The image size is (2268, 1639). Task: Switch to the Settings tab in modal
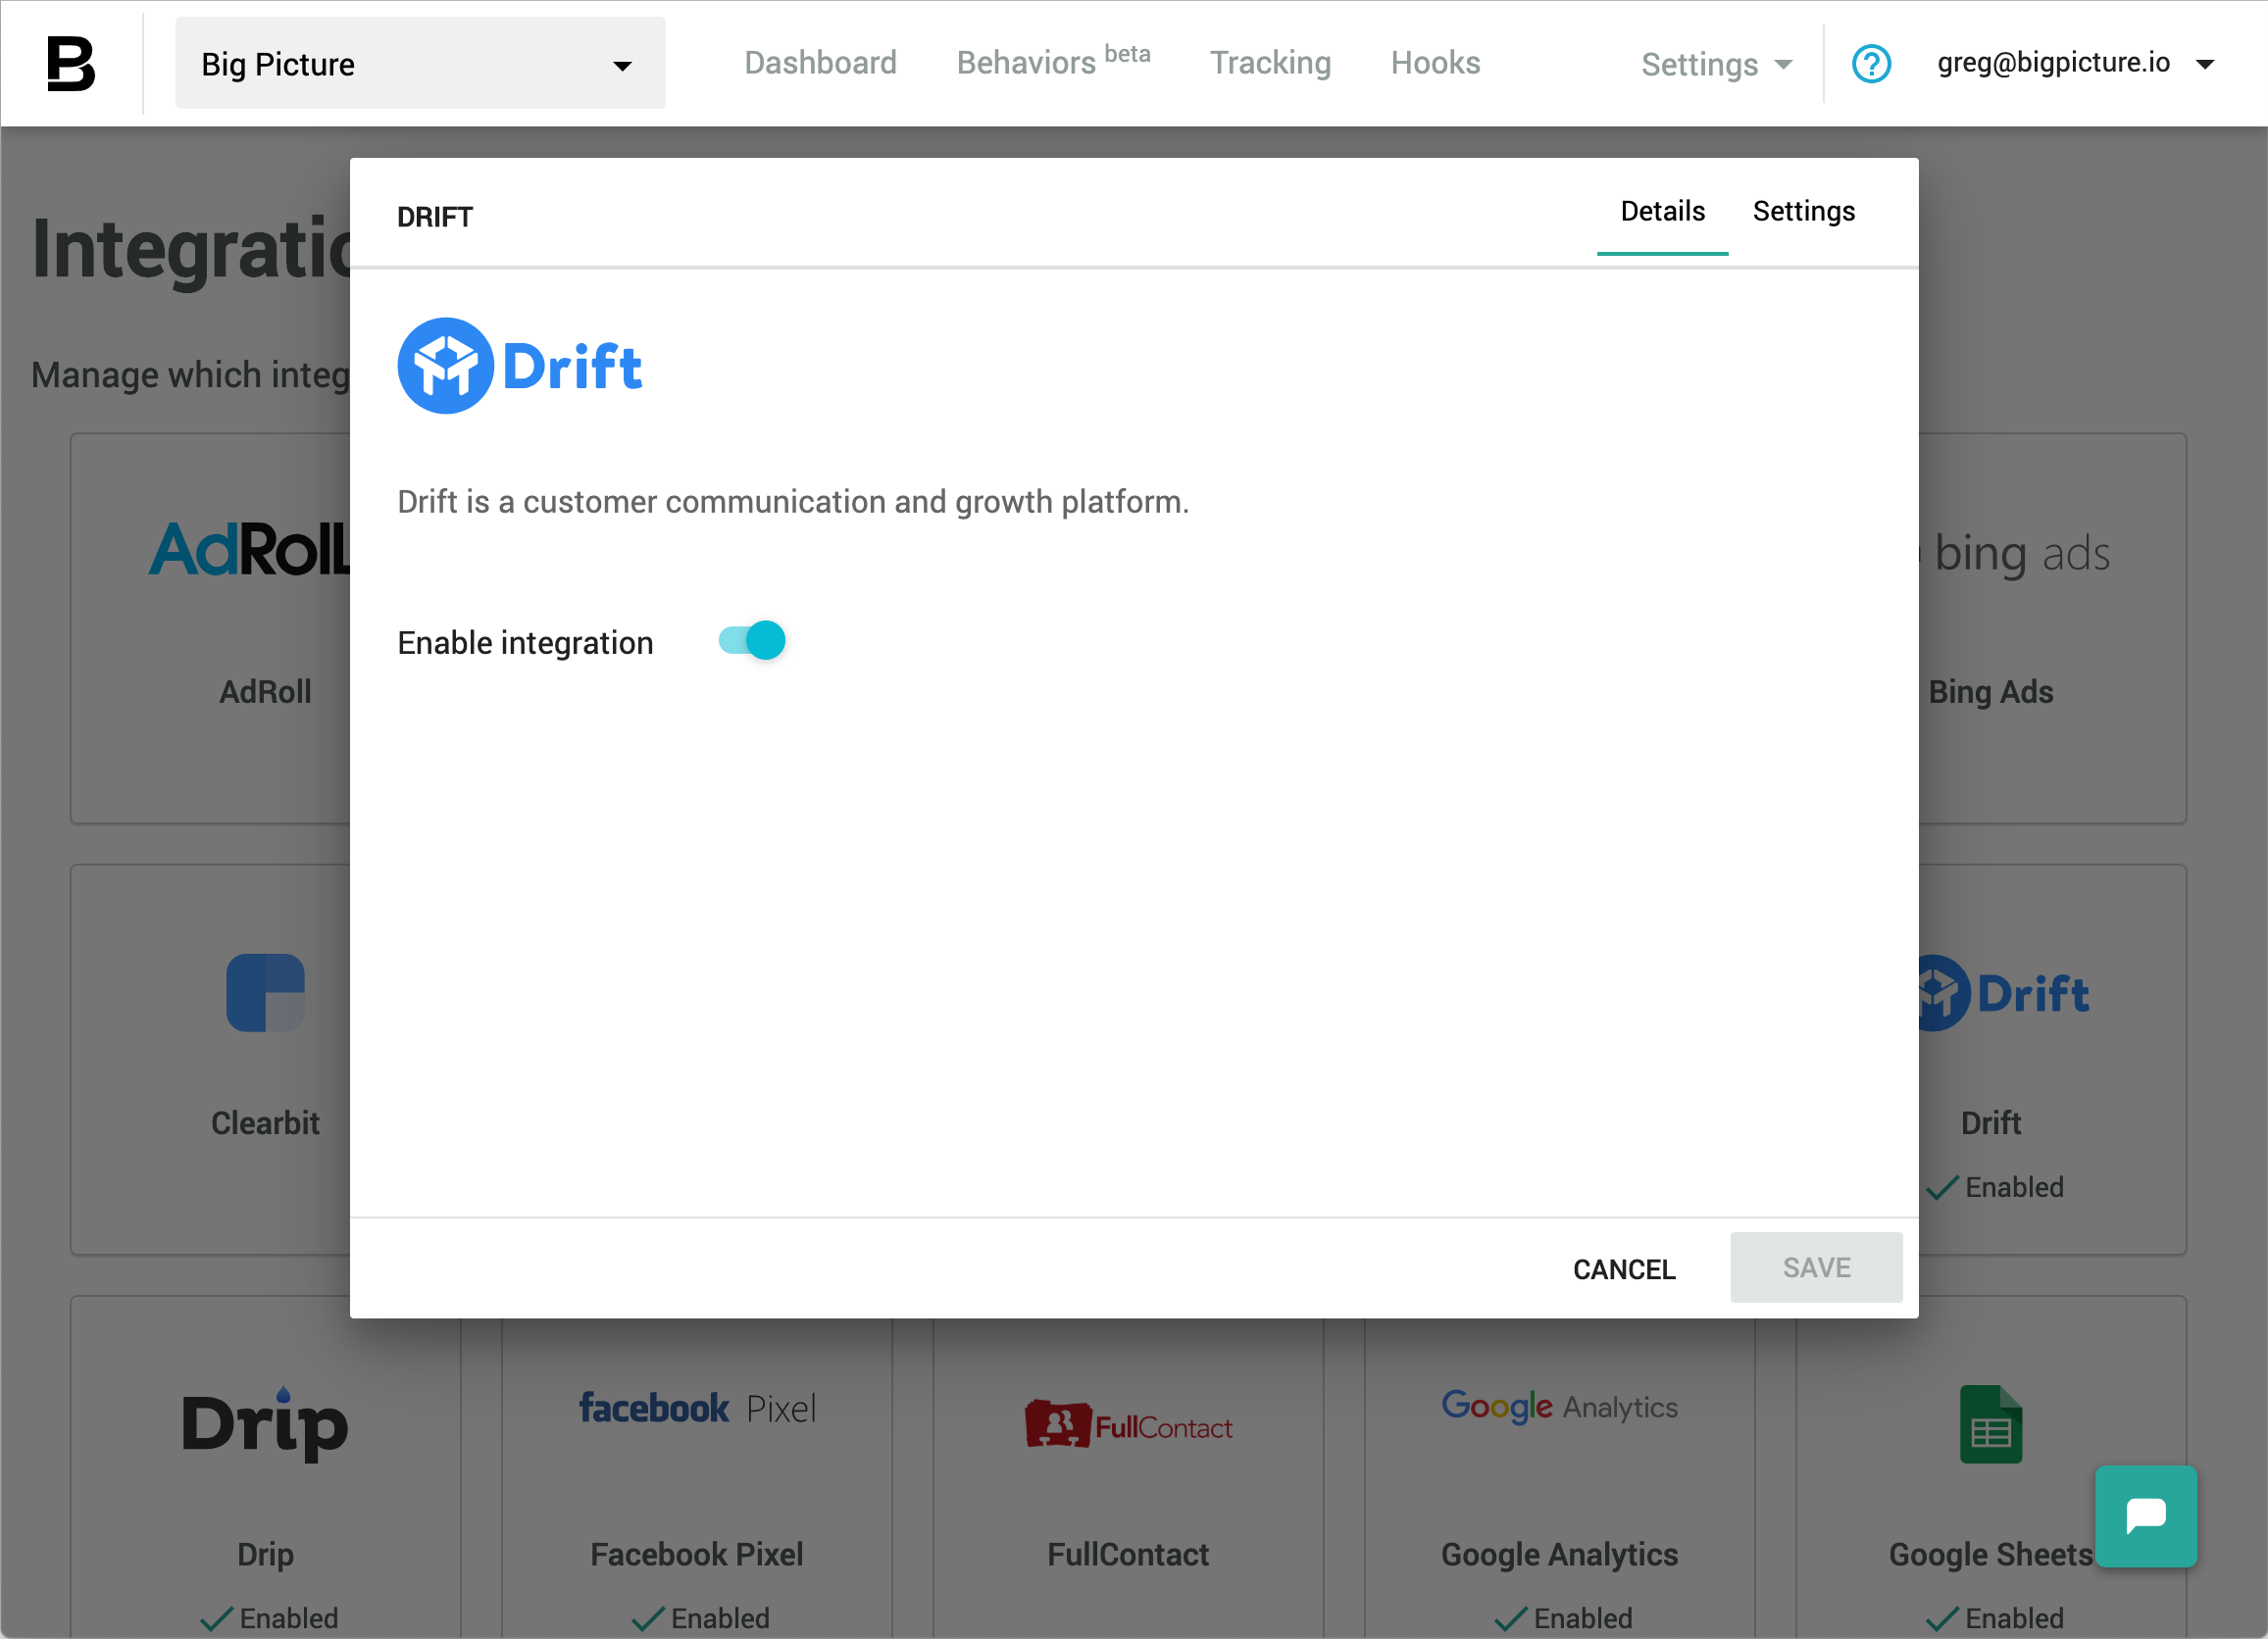tap(1803, 212)
